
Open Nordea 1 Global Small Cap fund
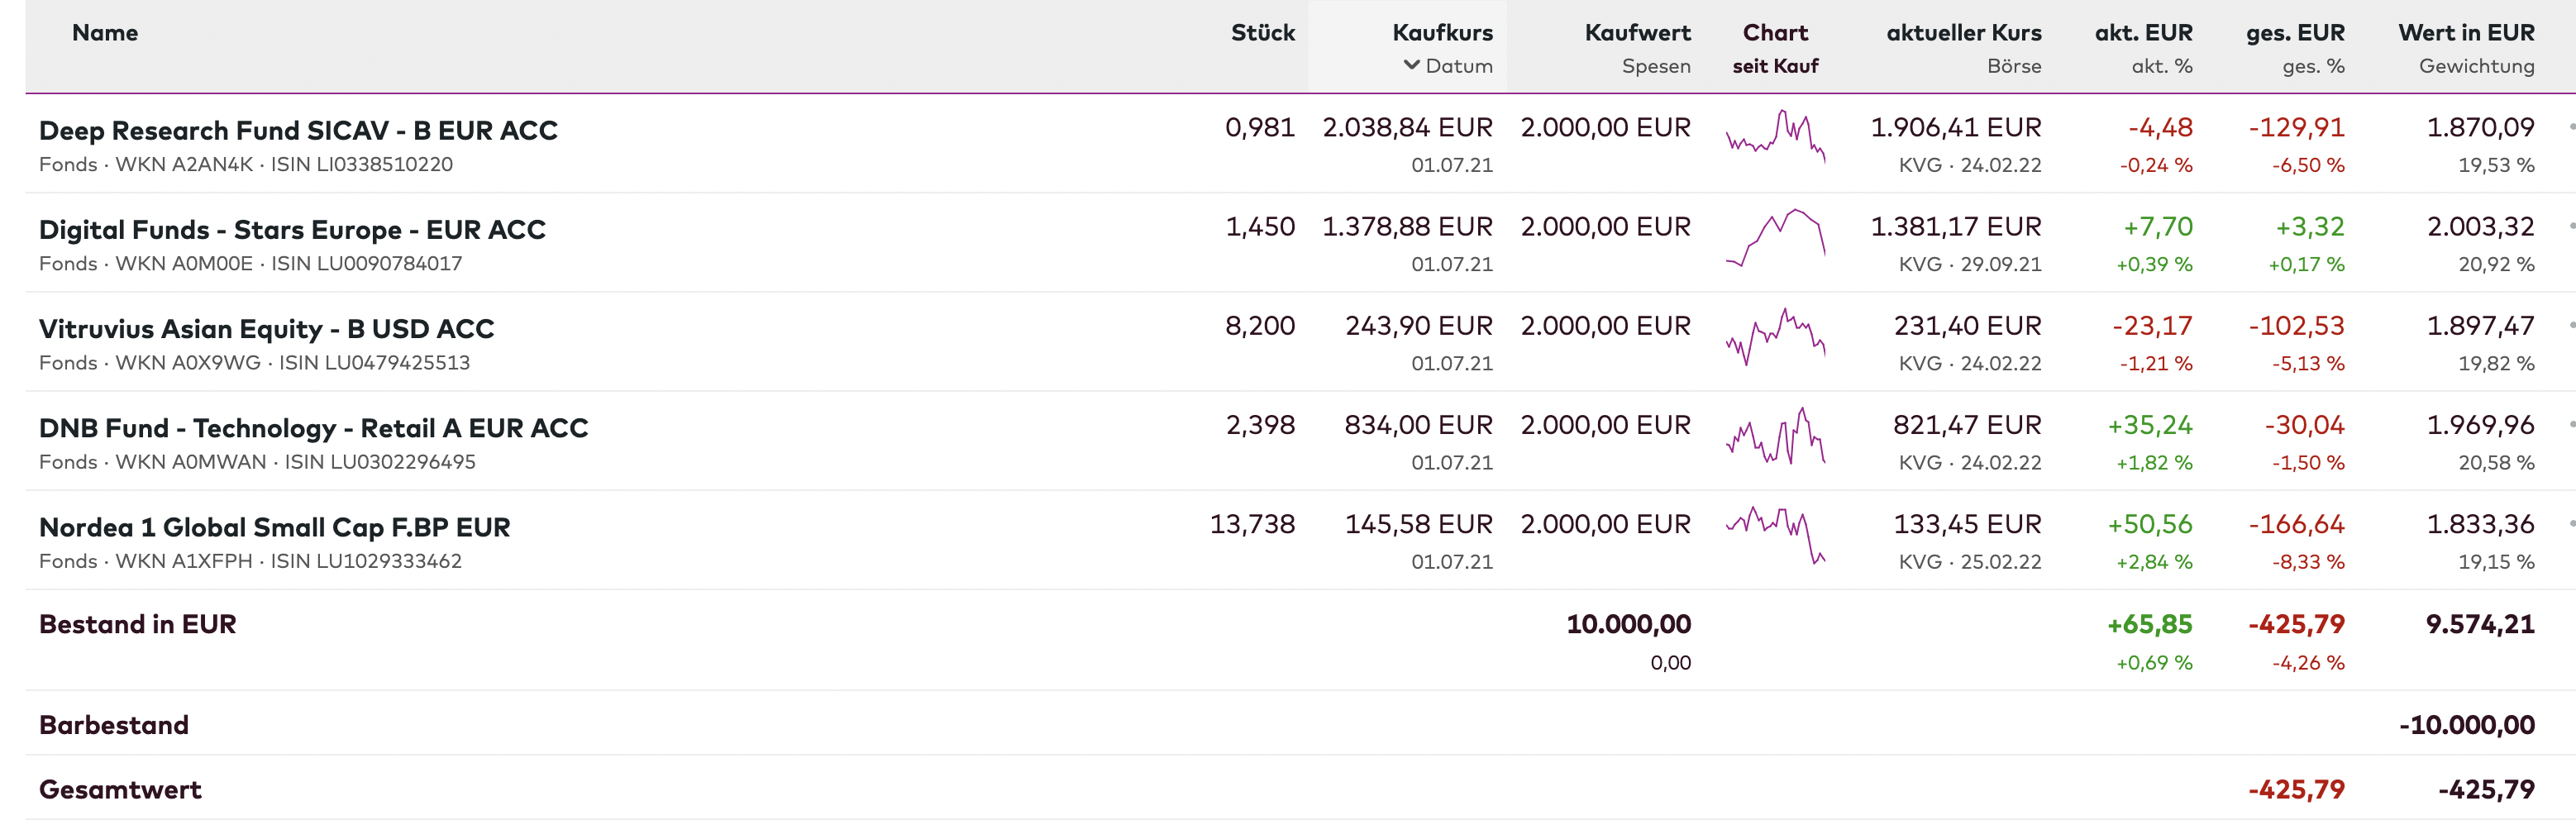tap(274, 527)
